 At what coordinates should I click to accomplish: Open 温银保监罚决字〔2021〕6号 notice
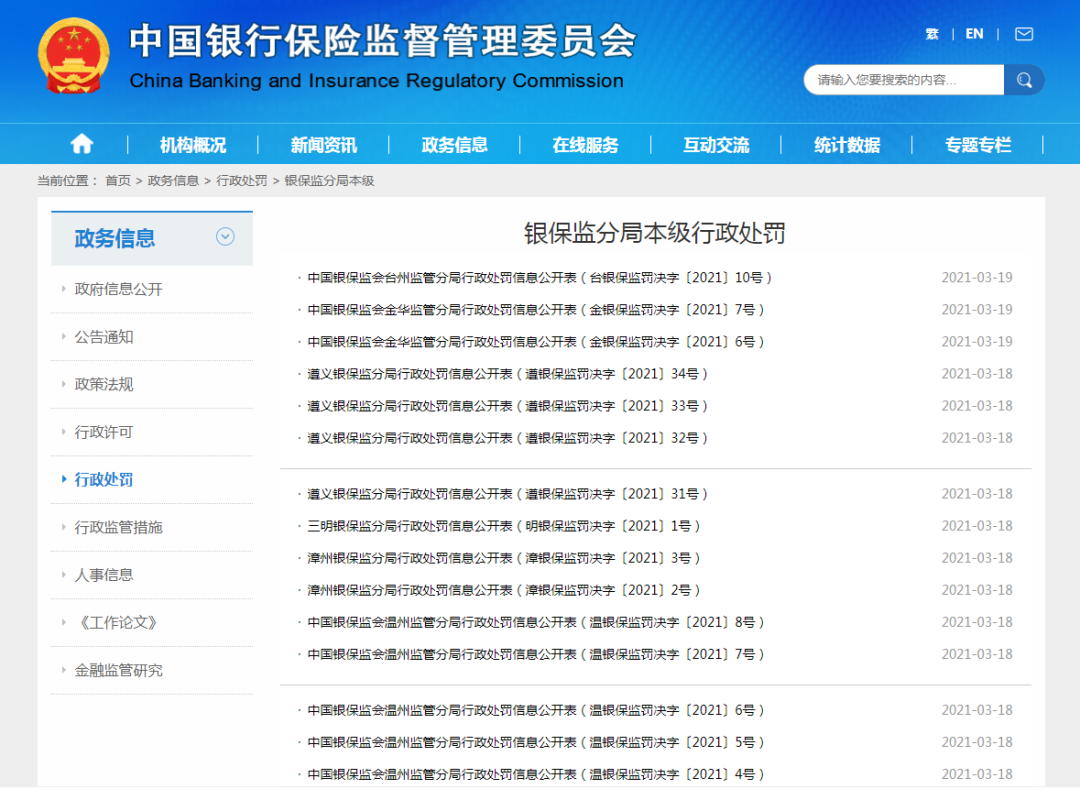536,710
